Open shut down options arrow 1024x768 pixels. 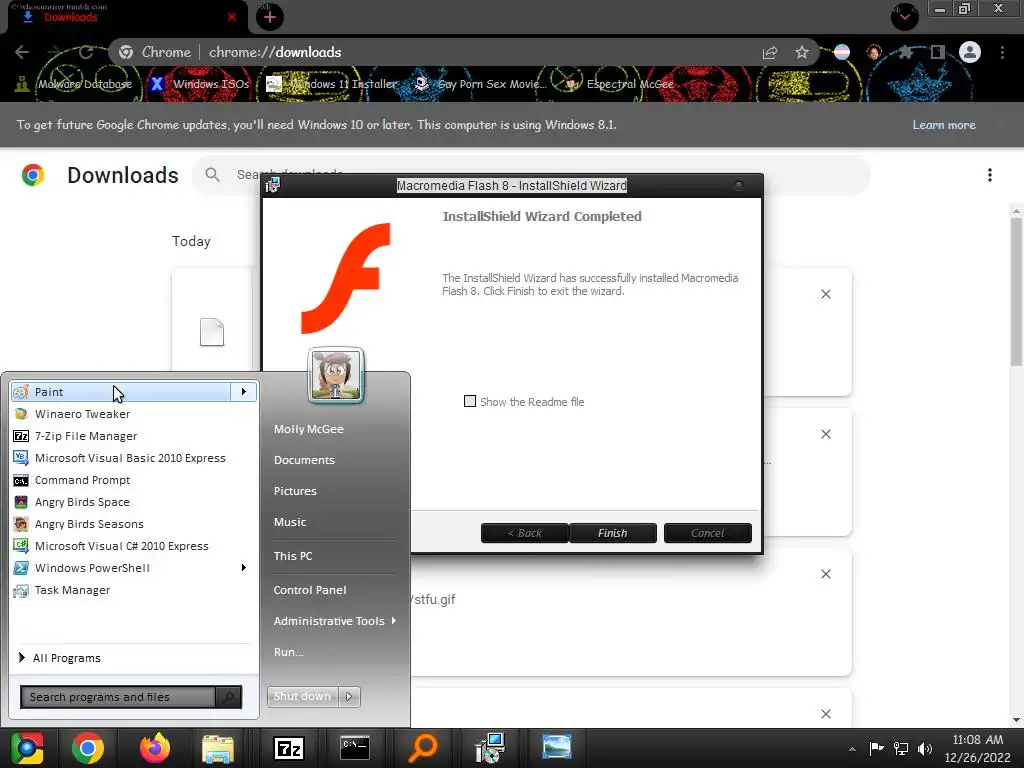pos(349,696)
